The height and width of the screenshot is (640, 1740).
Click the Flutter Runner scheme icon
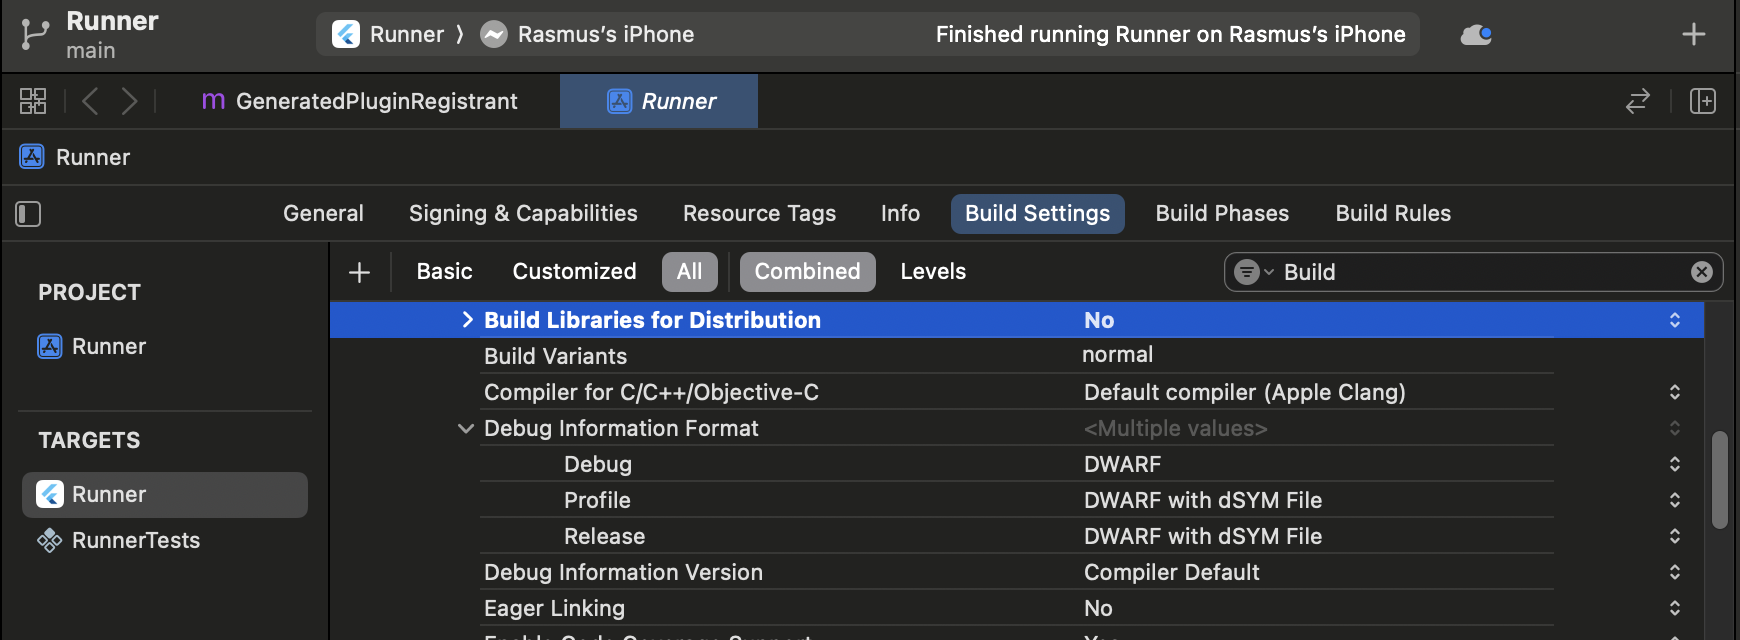[x=346, y=34]
